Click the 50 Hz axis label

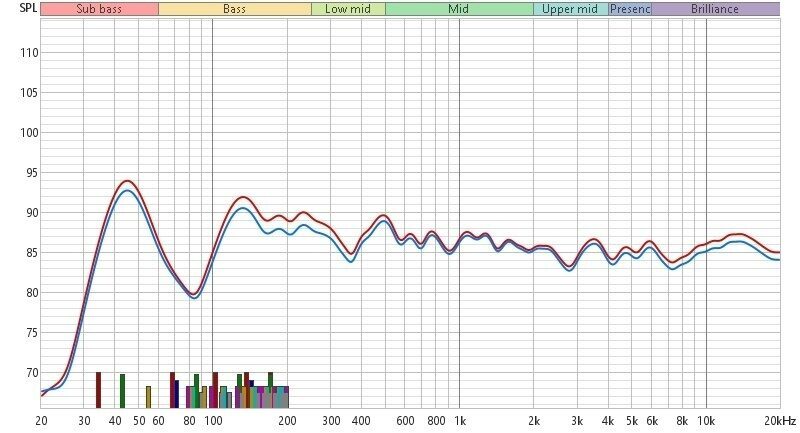[x=139, y=421]
